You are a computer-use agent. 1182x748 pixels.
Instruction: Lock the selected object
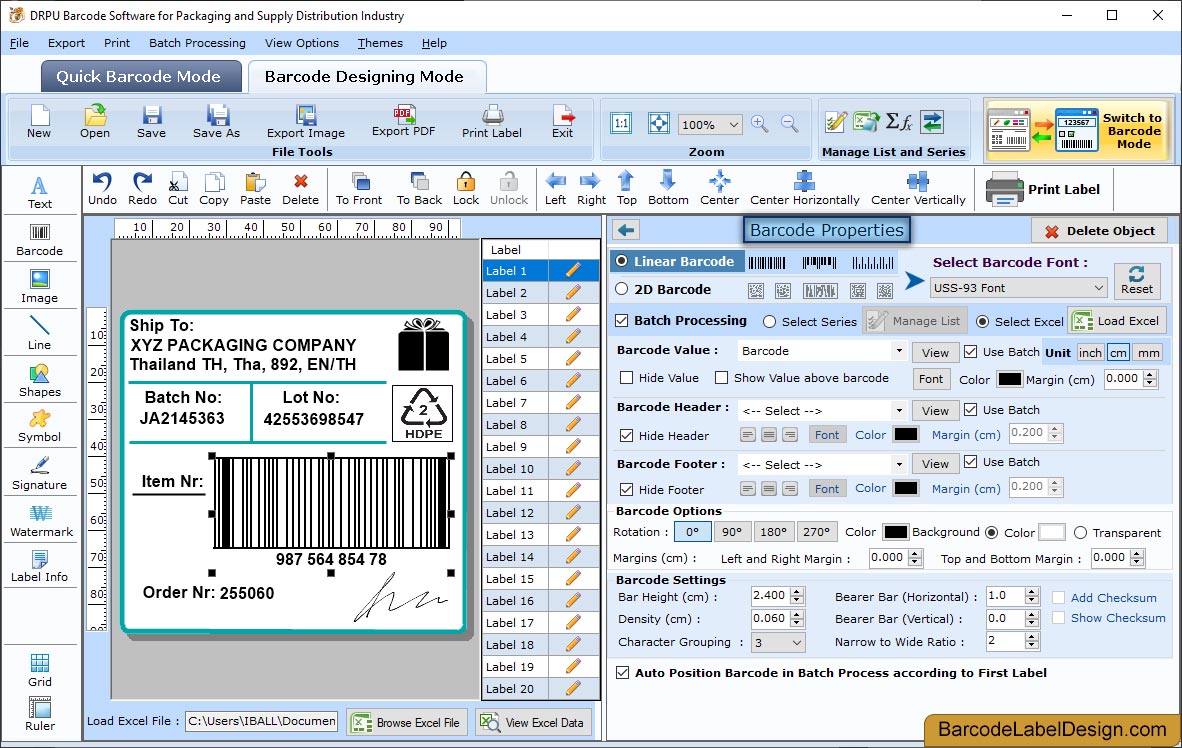click(x=466, y=189)
